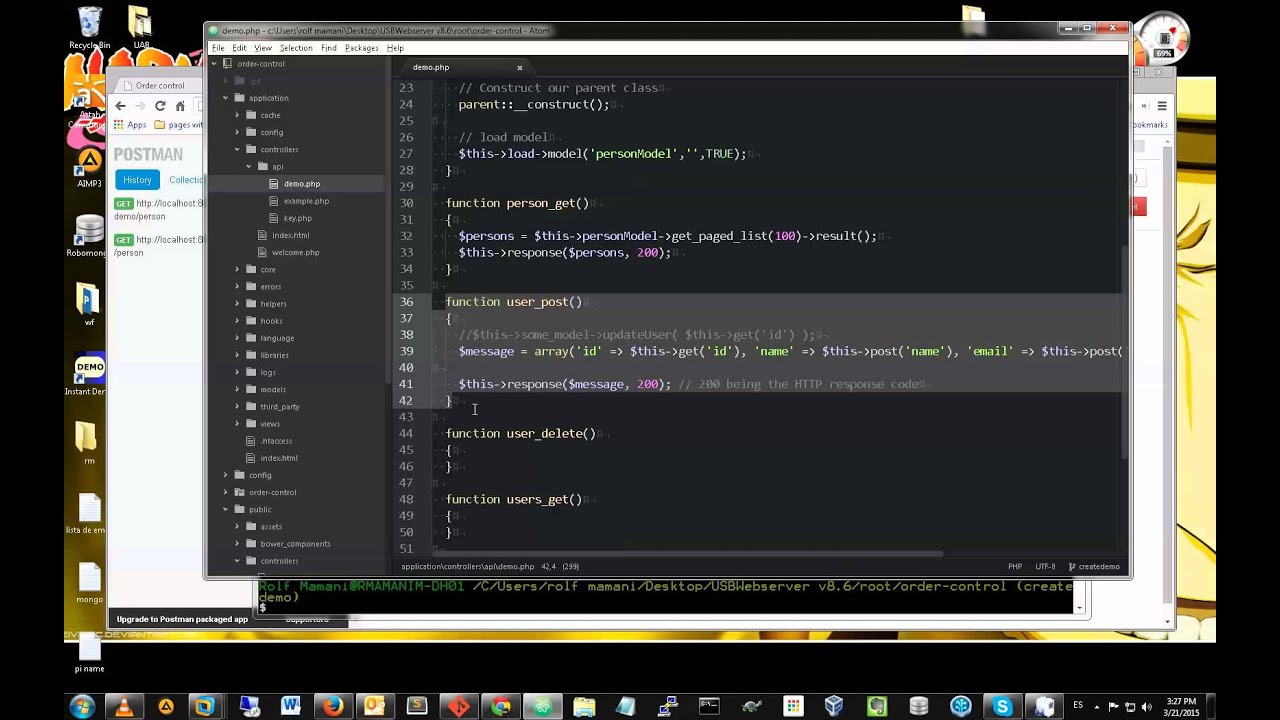Open VirtualBox from the taskbar

tap(834, 706)
